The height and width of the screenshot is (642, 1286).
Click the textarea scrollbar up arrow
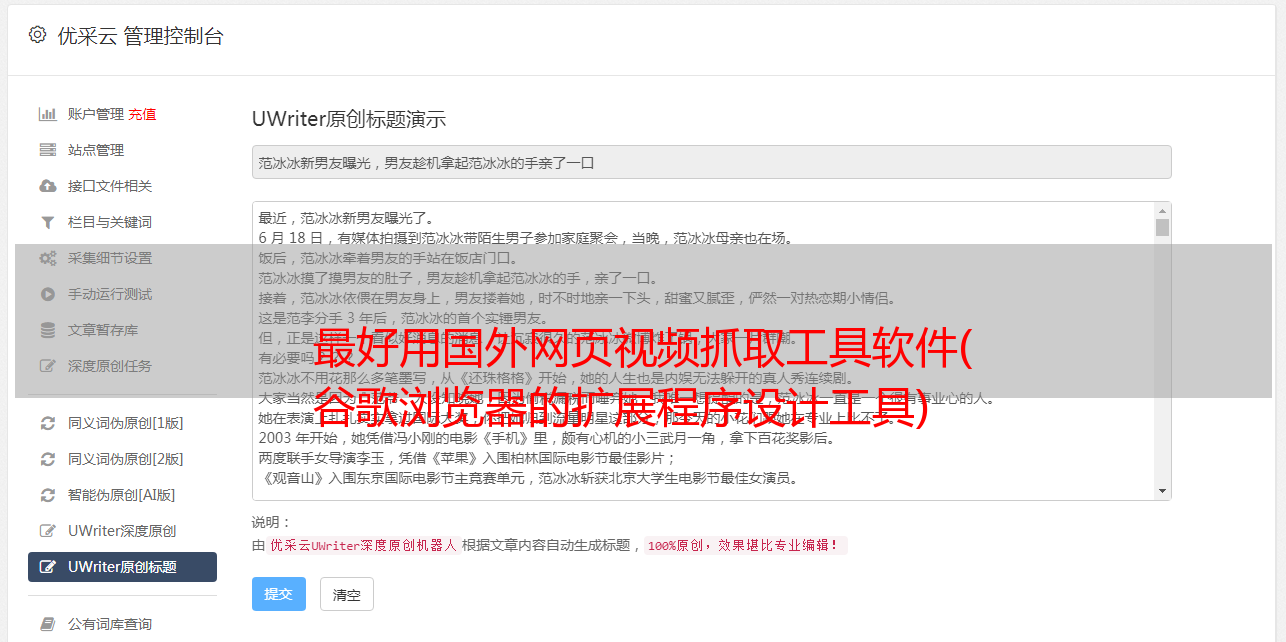coord(1162,211)
